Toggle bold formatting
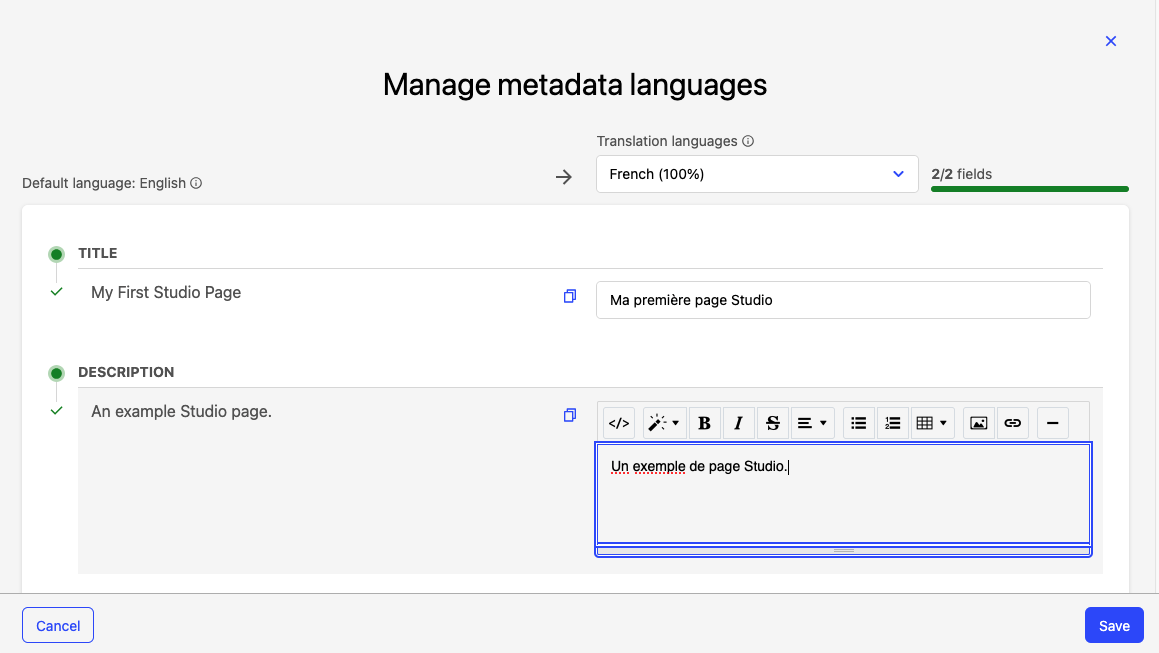 [x=704, y=423]
